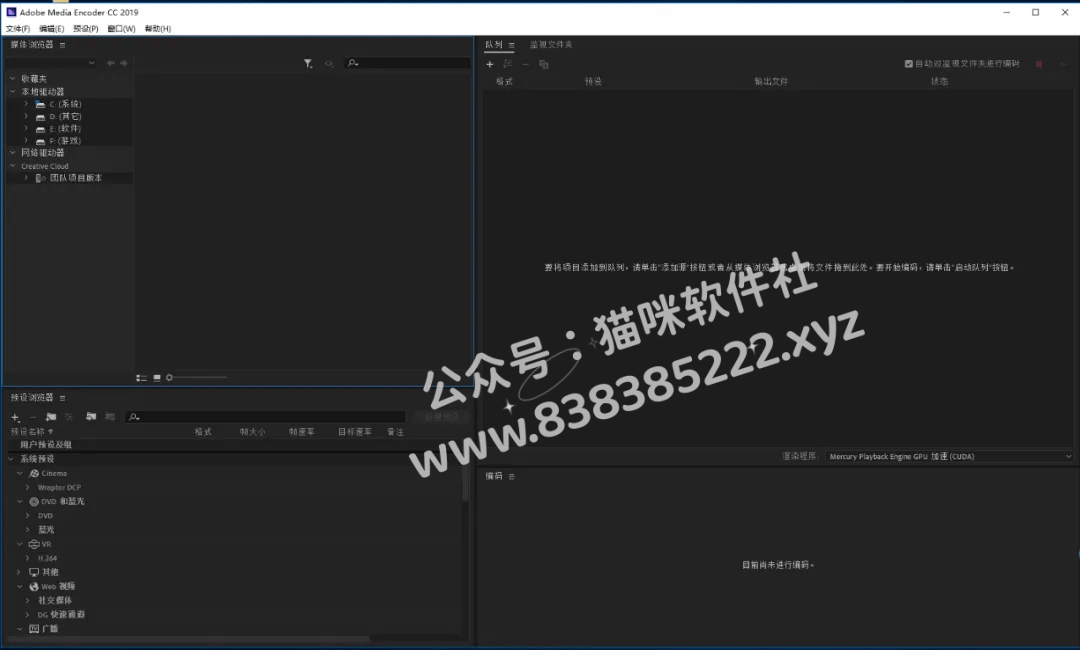Click the Media Browser search field
The height and width of the screenshot is (650, 1080).
(x=408, y=63)
